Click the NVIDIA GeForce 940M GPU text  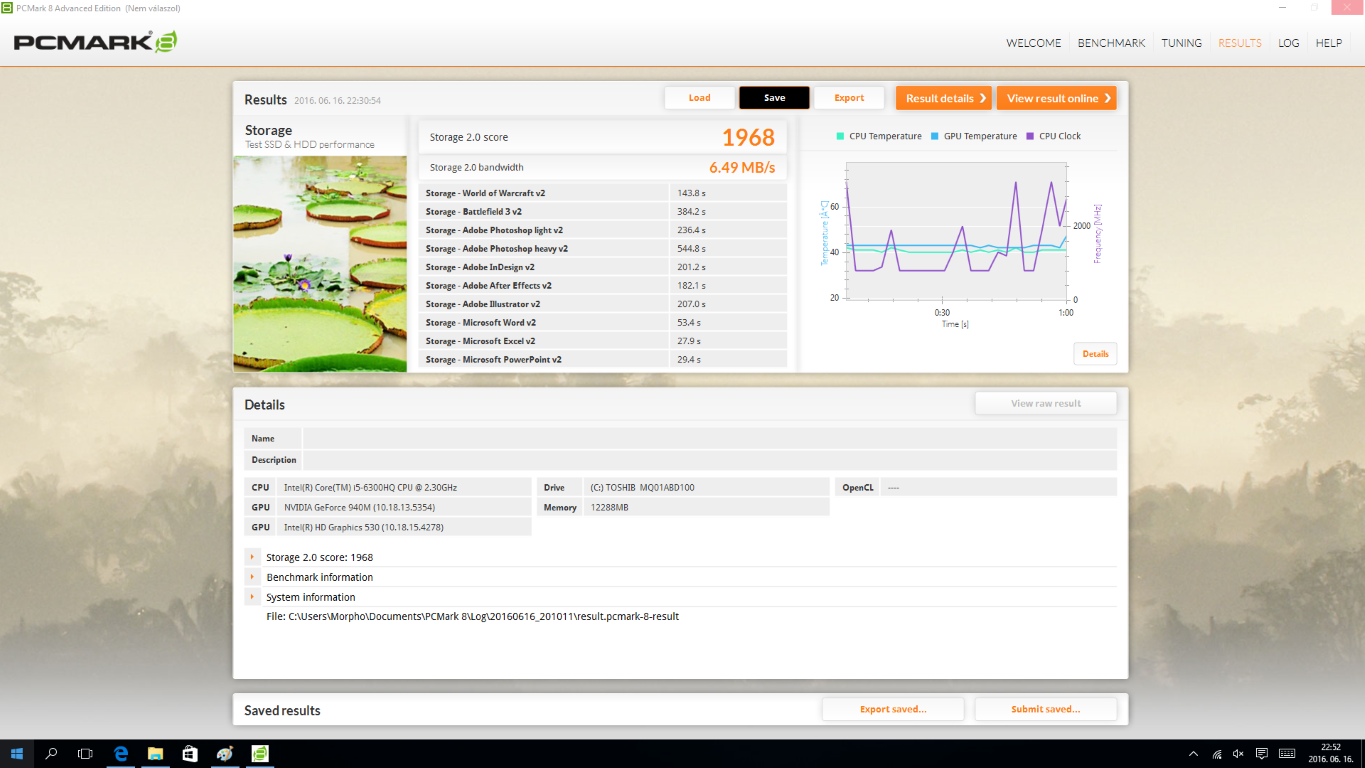pyautogui.click(x=359, y=507)
